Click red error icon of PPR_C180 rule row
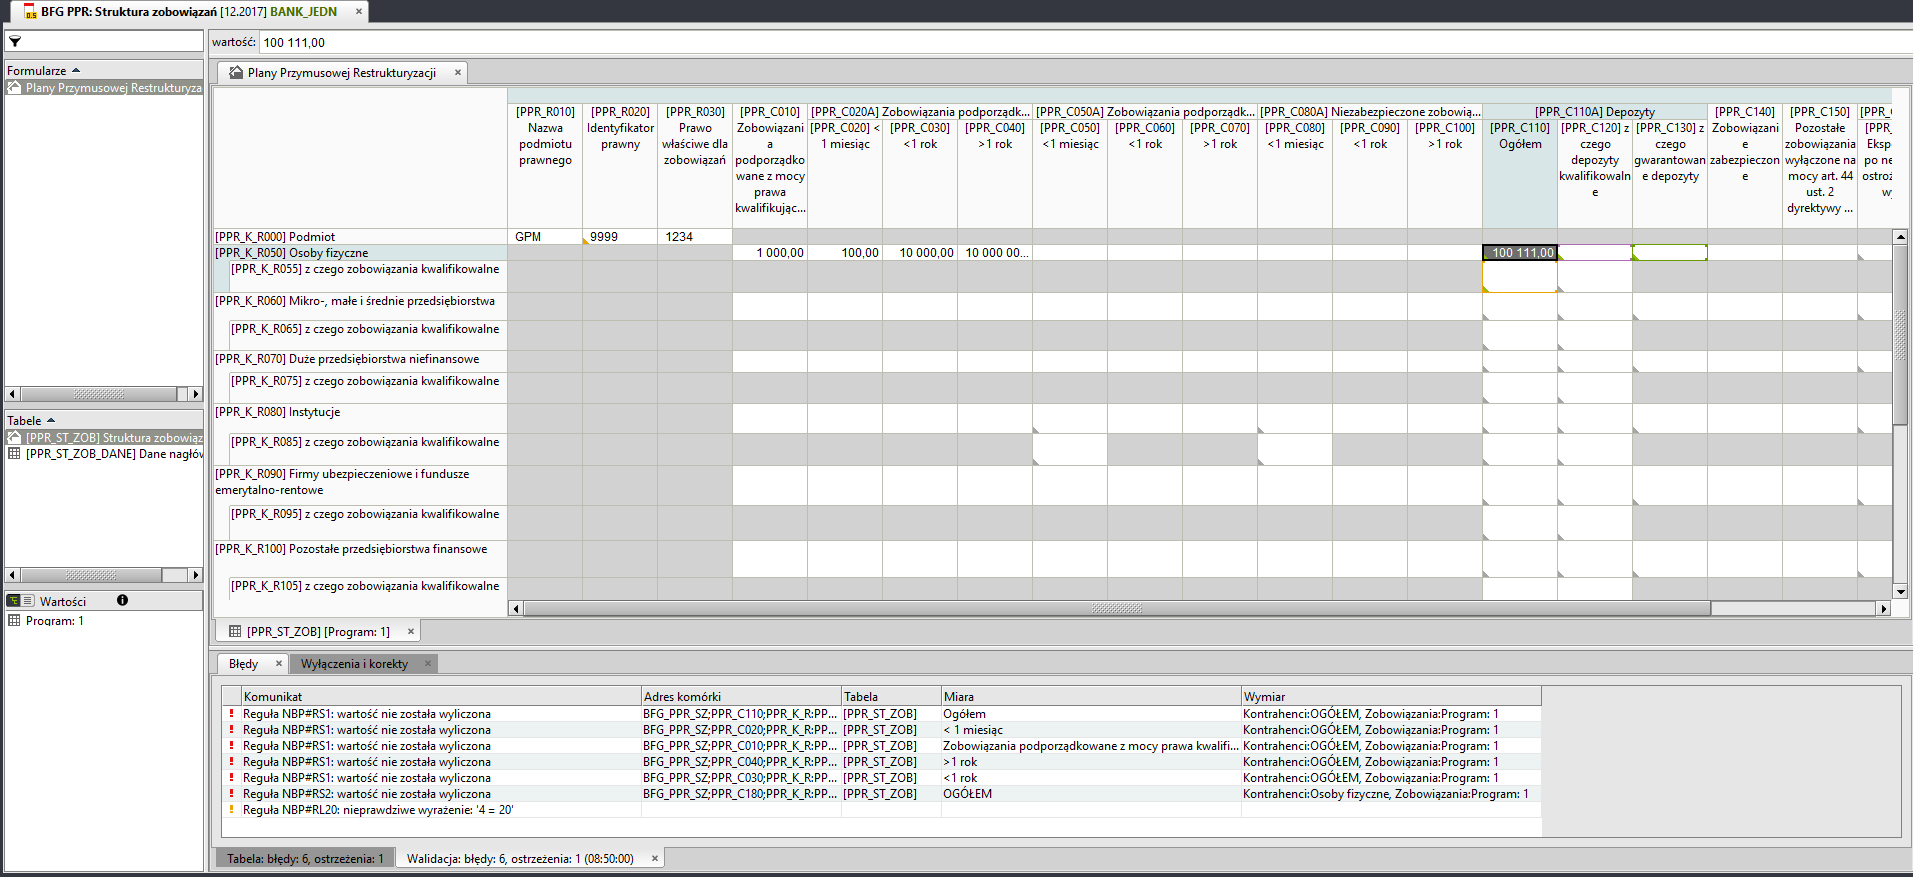This screenshot has width=1913, height=877. coord(231,794)
